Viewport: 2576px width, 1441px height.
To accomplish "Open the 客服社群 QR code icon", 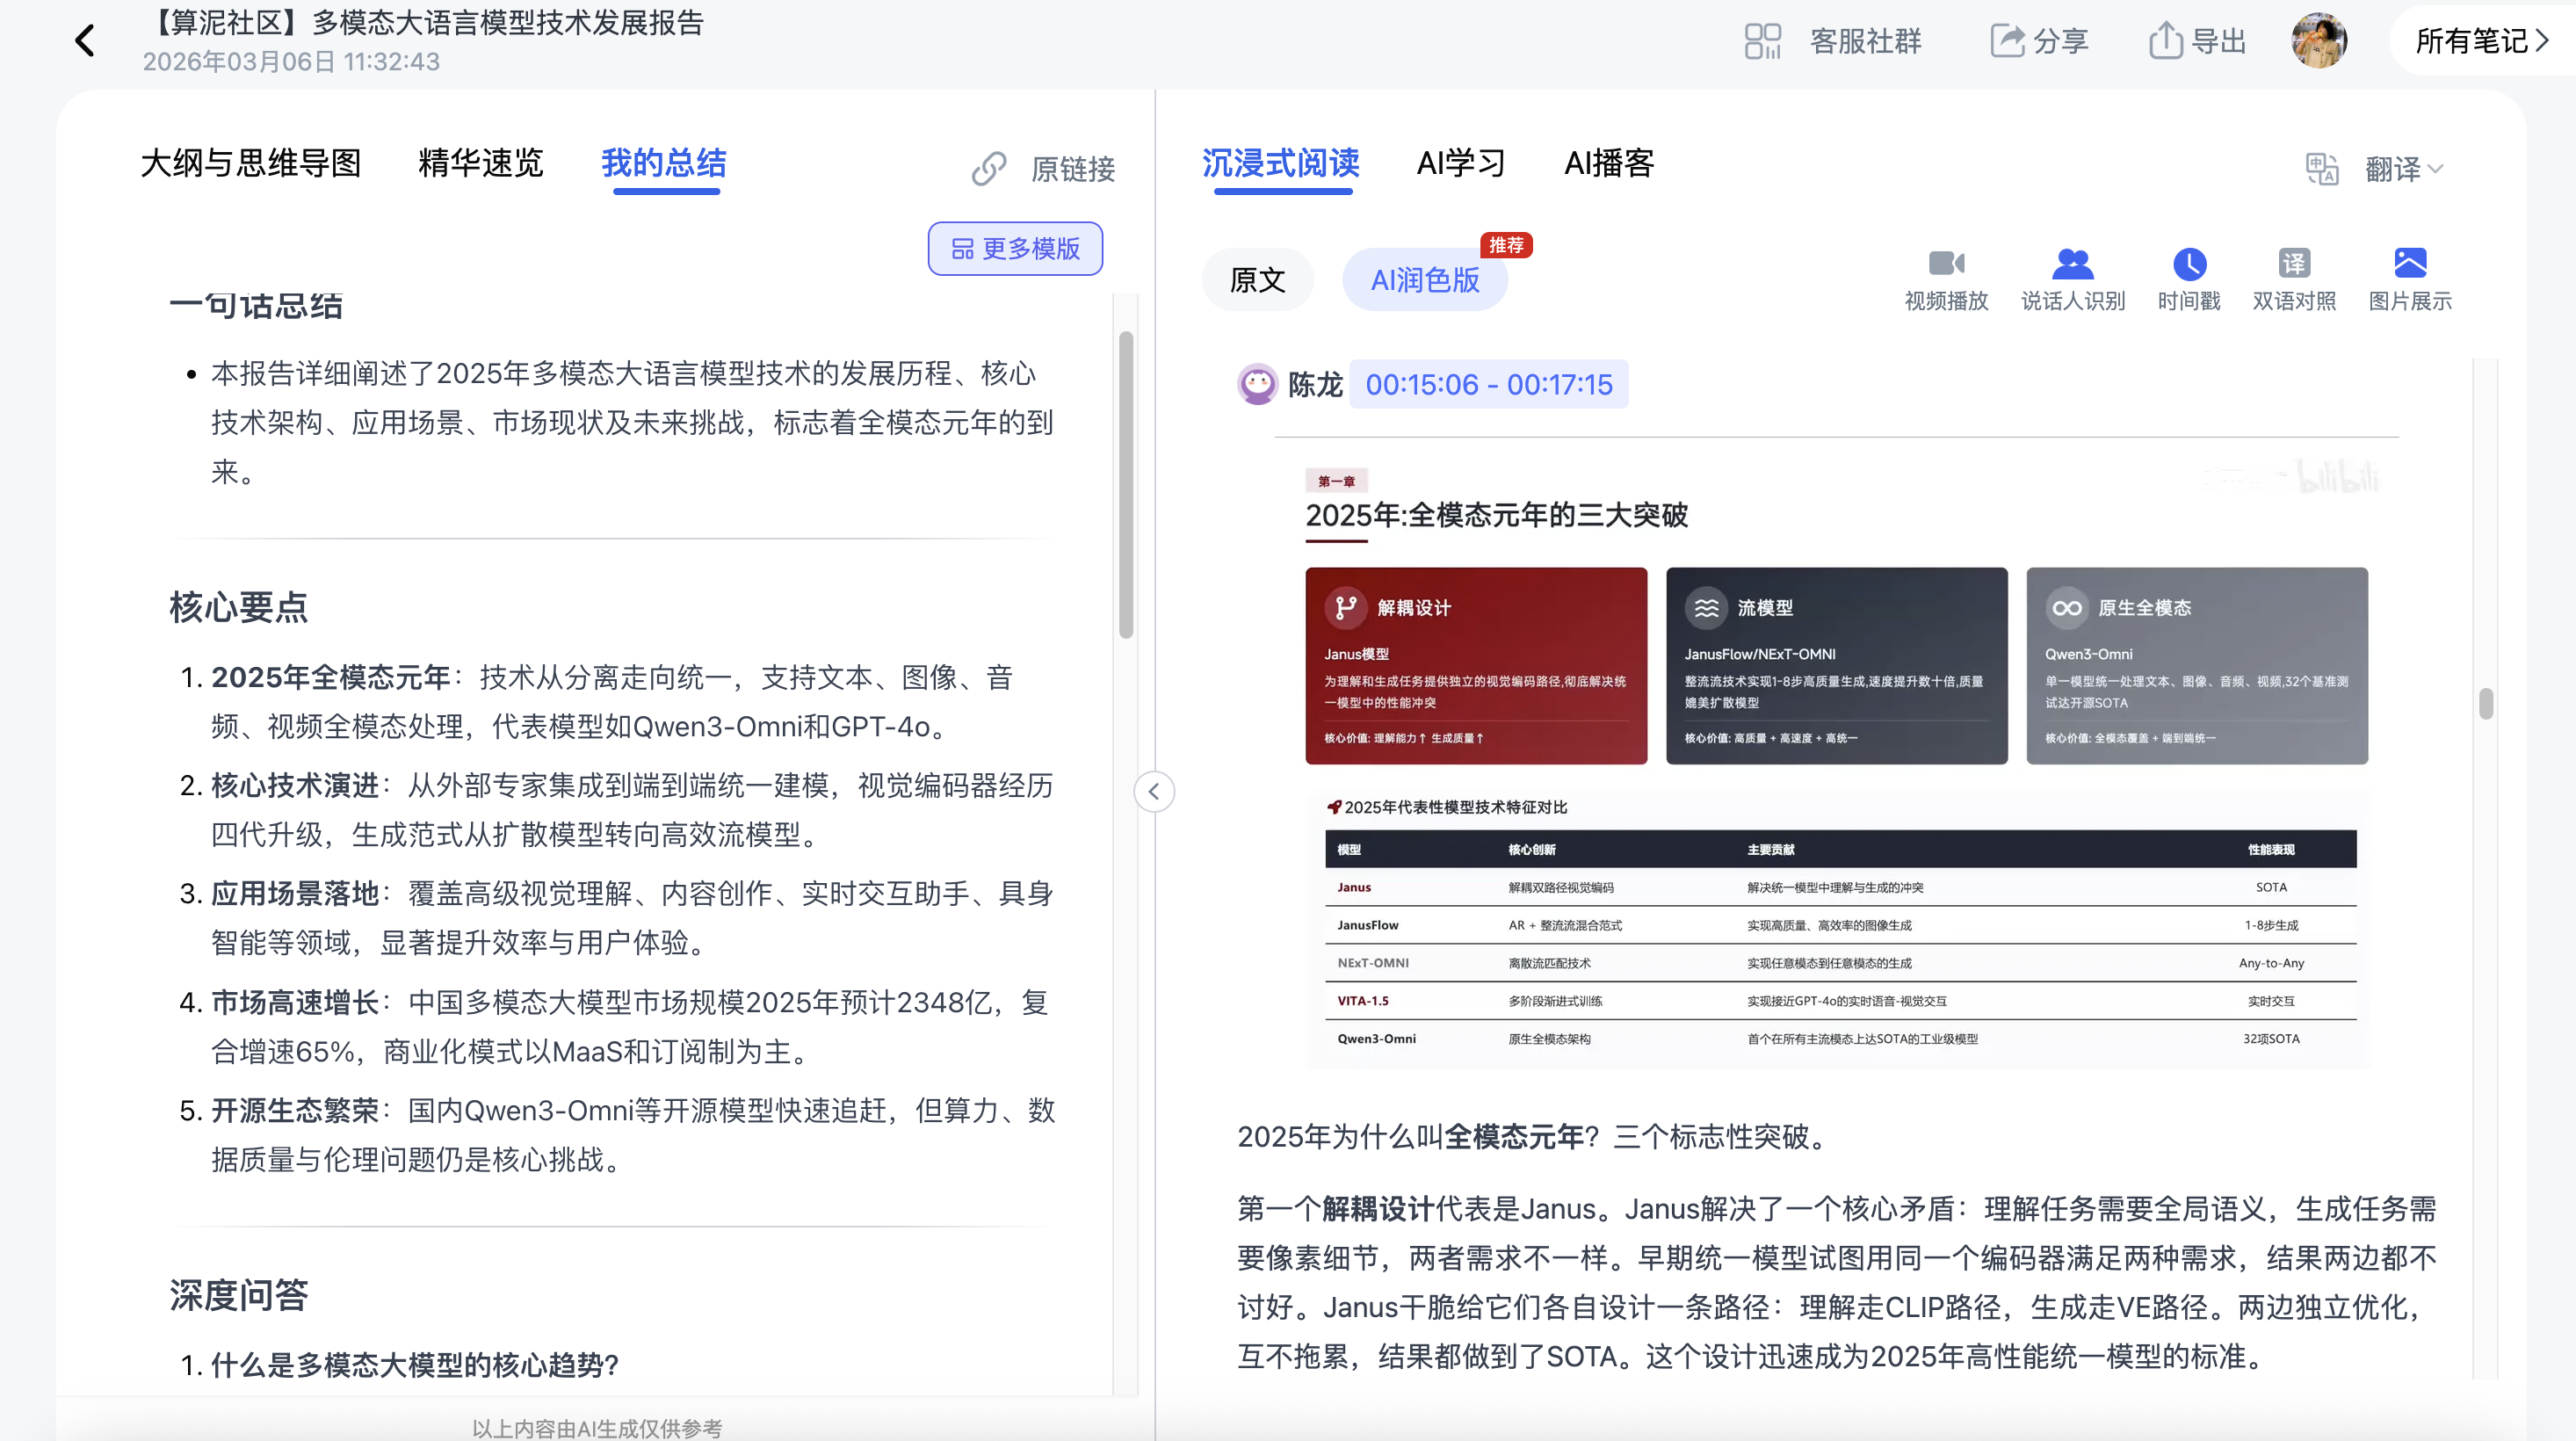I will 1762,41.
